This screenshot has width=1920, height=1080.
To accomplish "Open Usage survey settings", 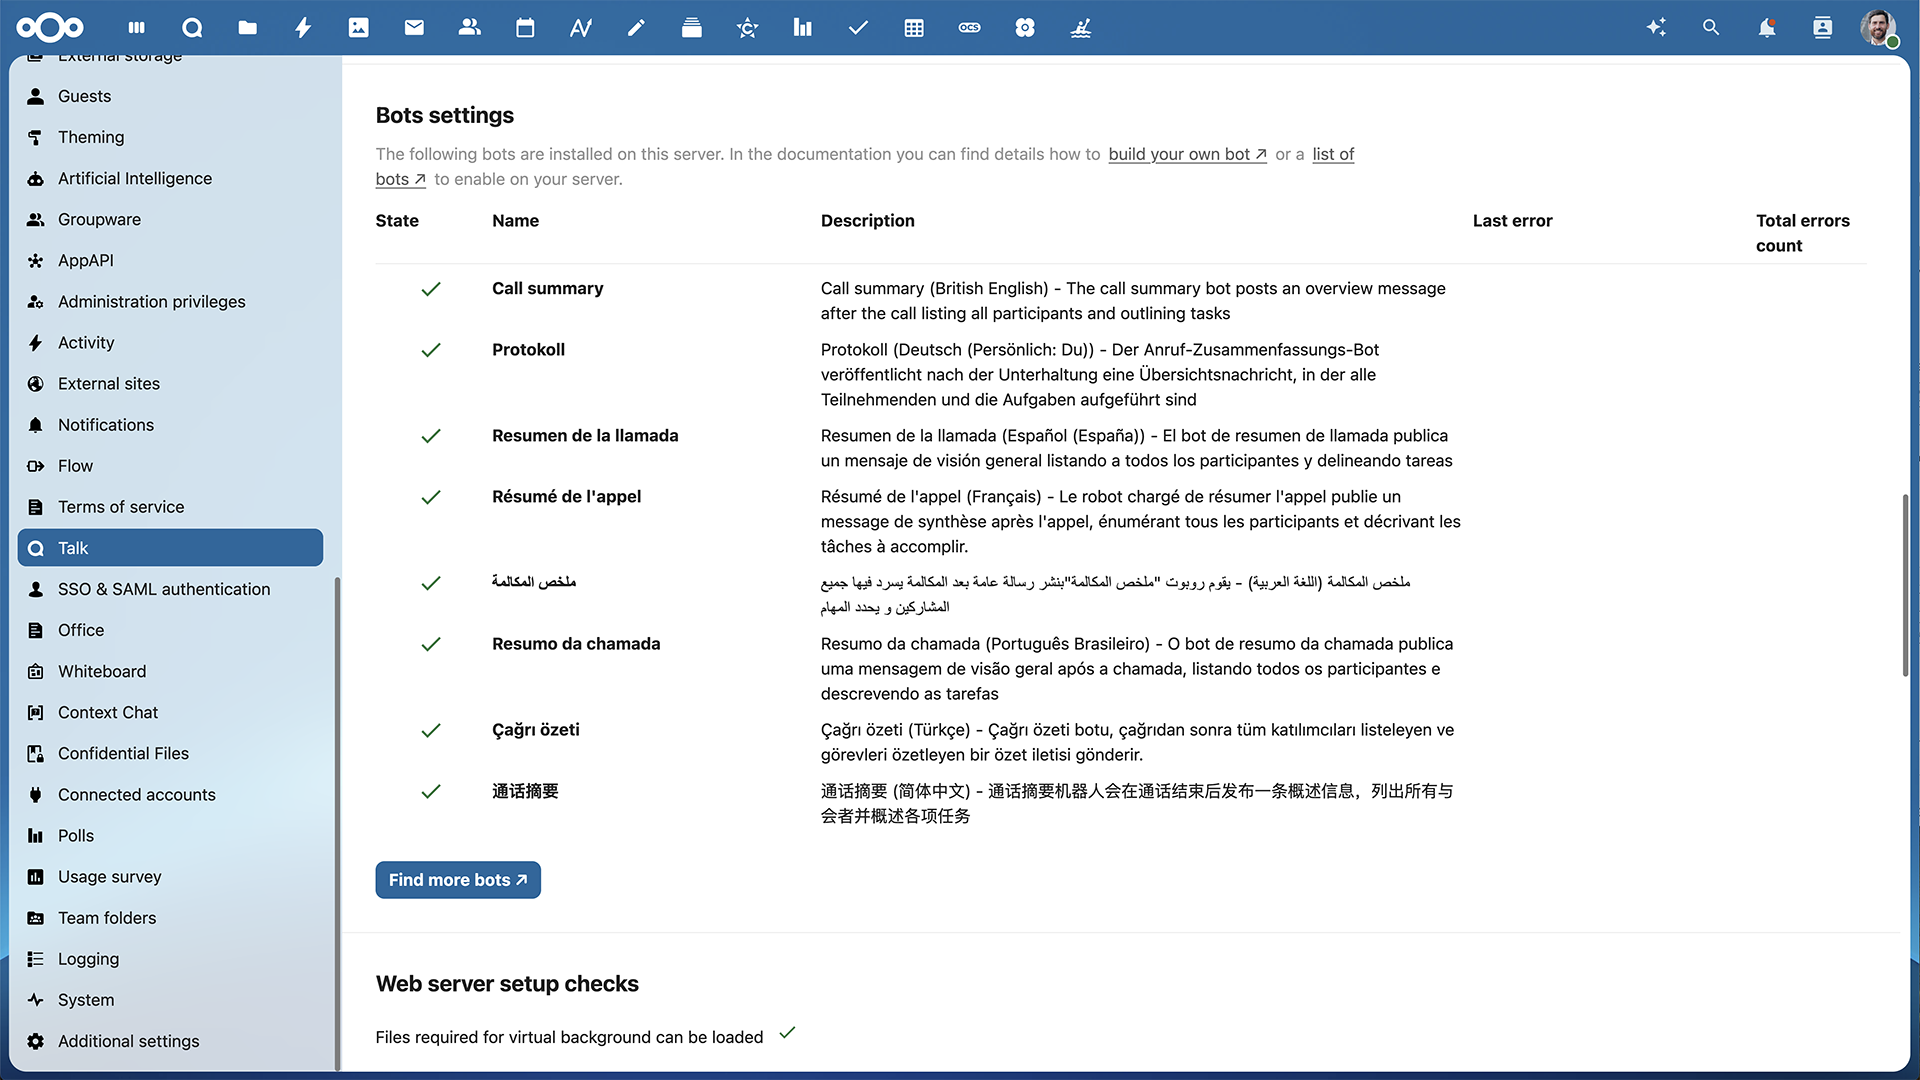I will tap(170, 877).
